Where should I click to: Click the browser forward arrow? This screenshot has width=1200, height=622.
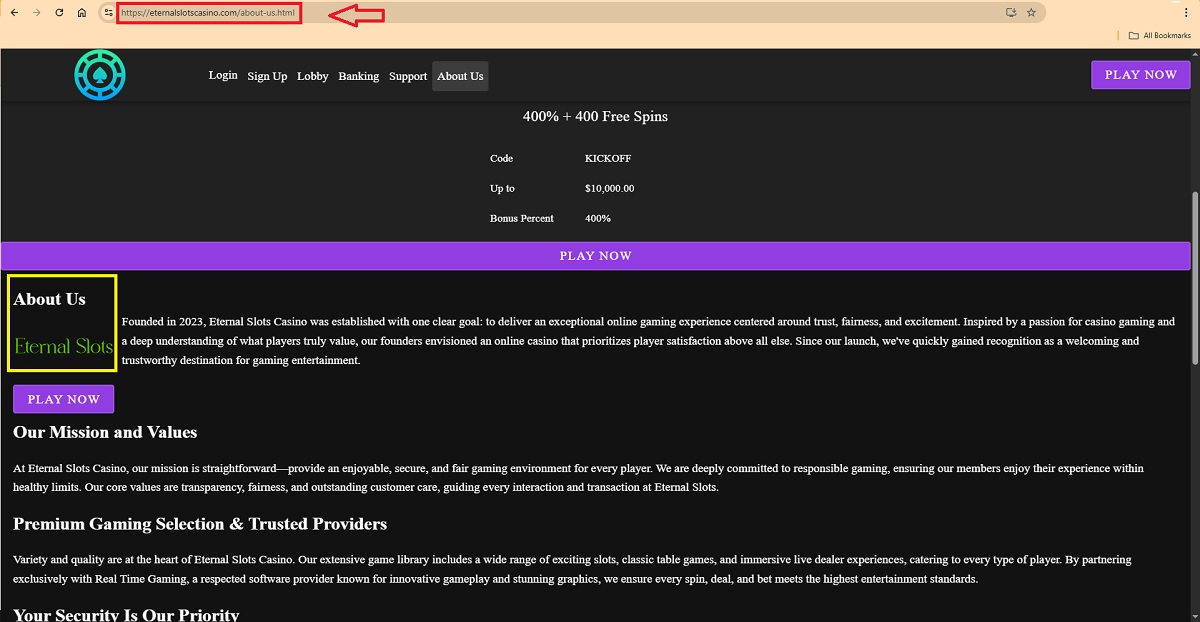pos(36,12)
